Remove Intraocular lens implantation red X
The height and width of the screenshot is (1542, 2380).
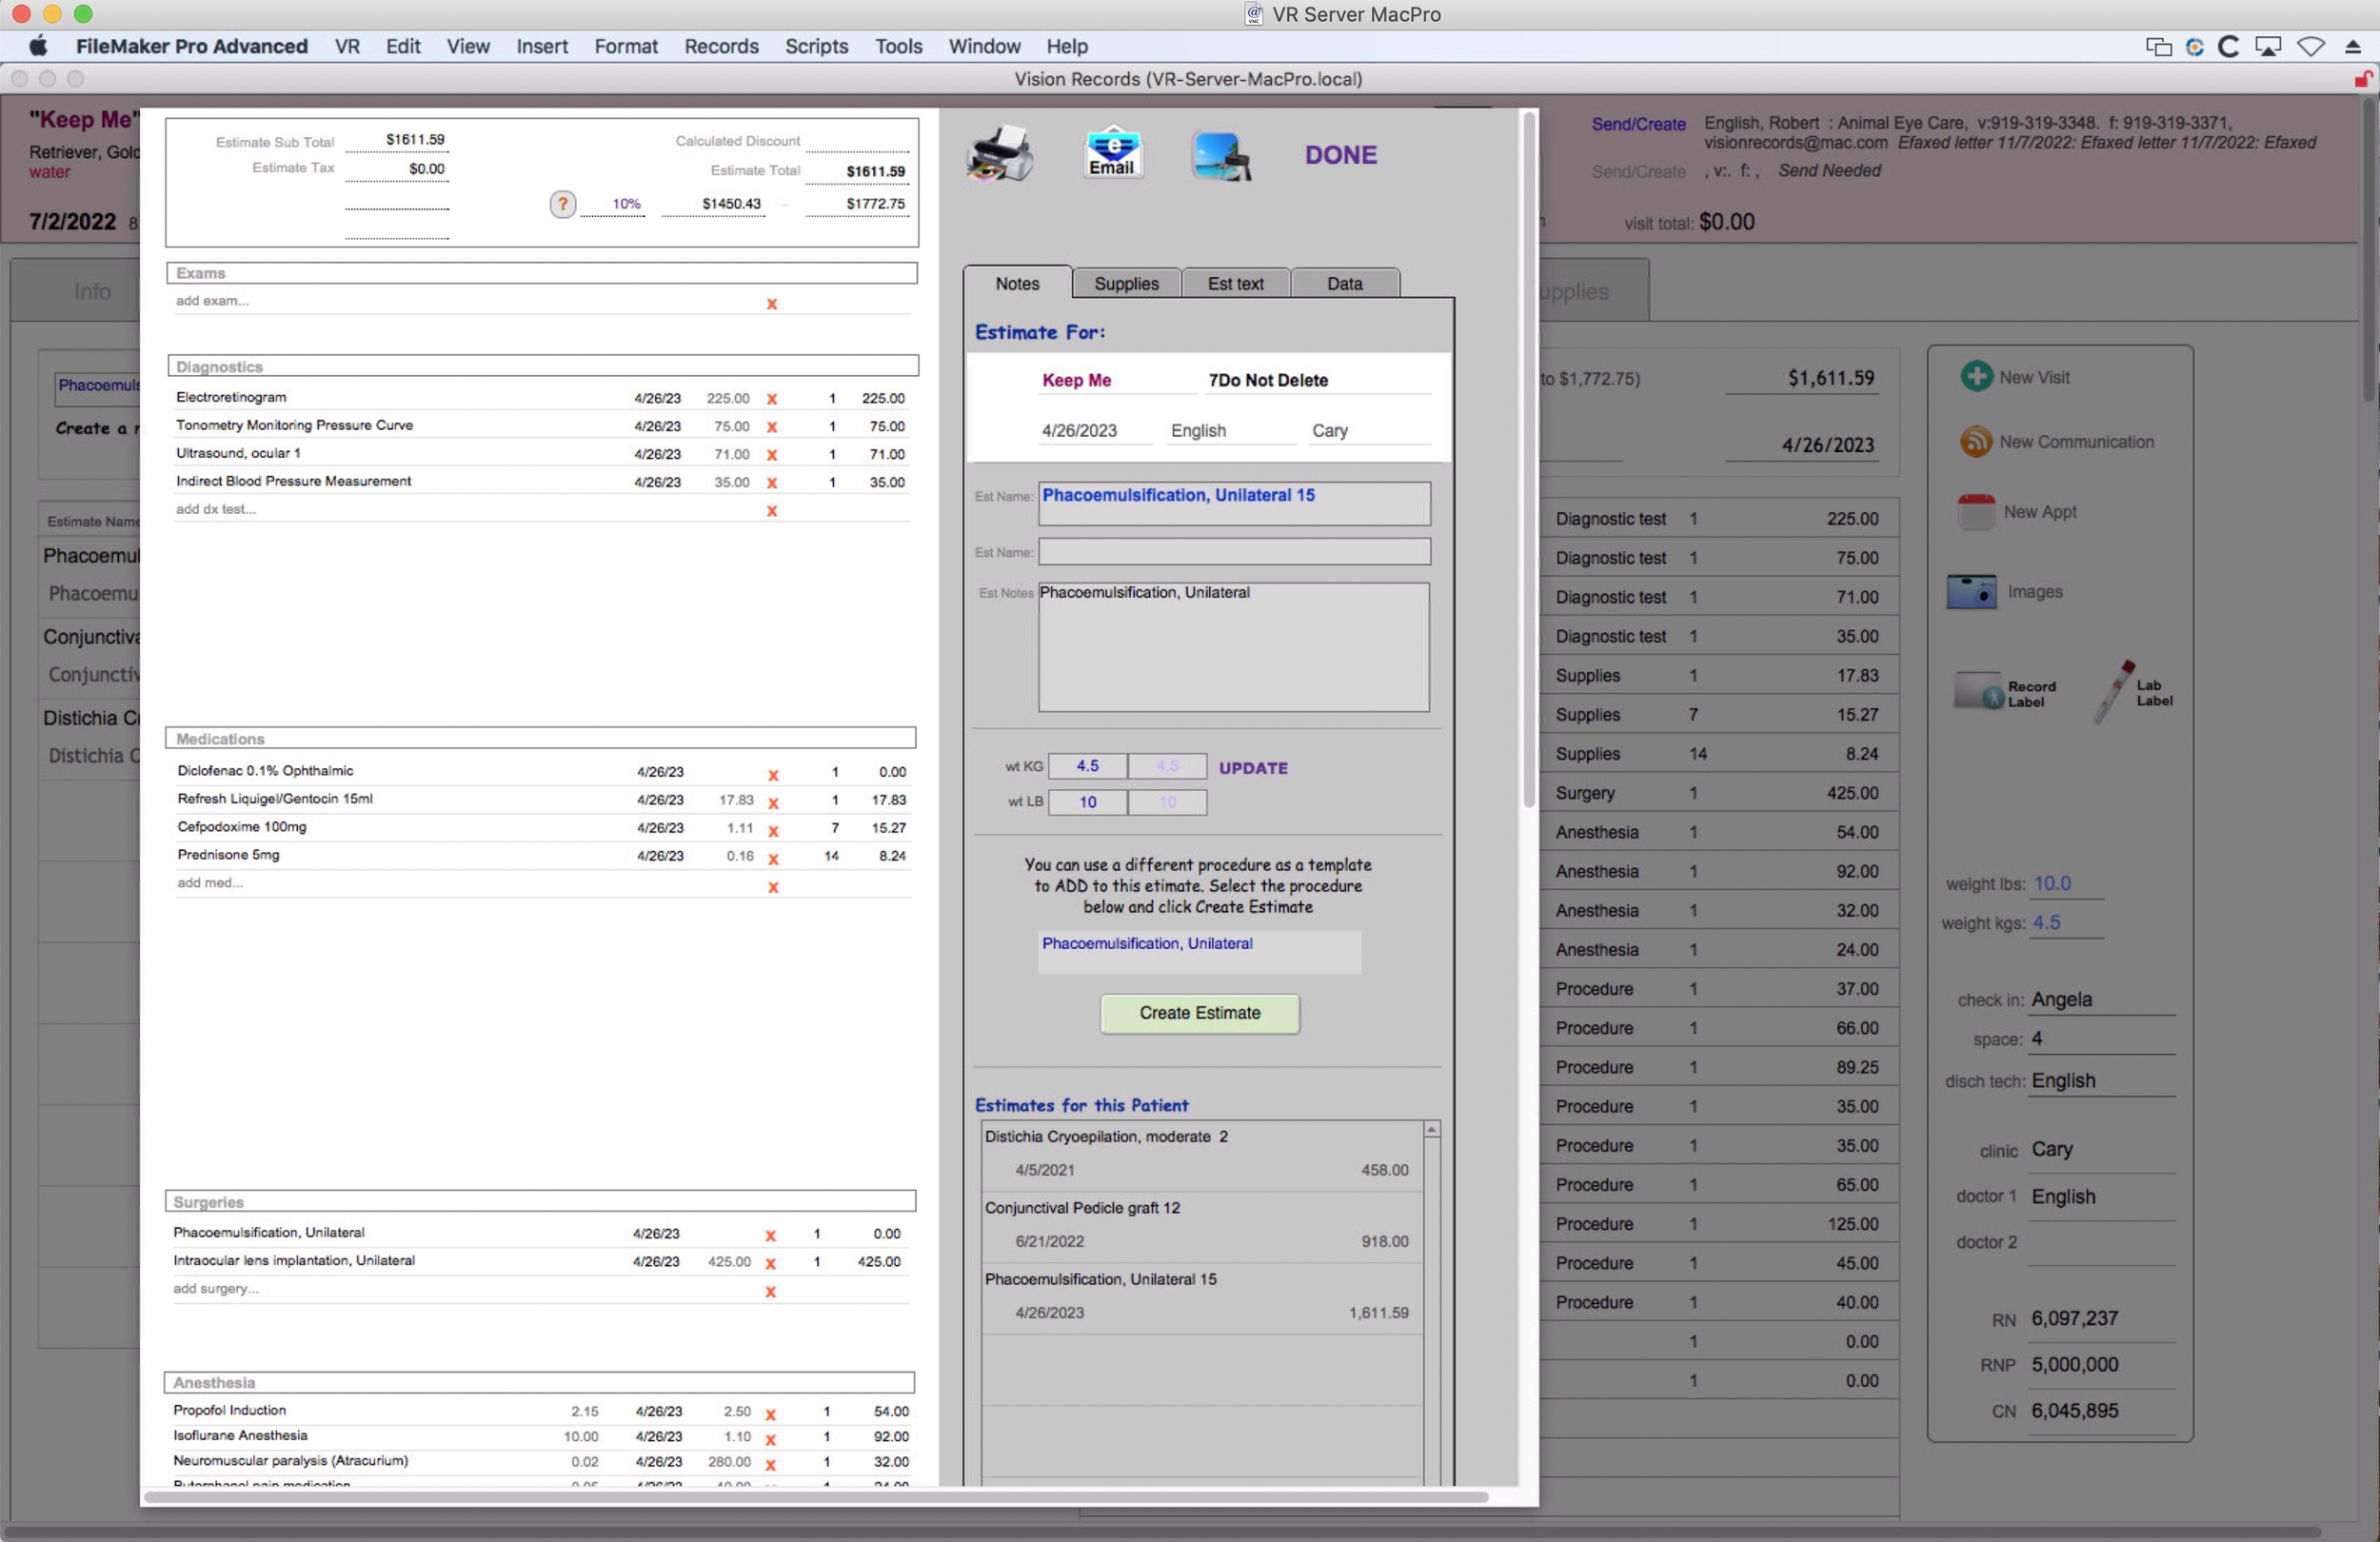tap(770, 1263)
